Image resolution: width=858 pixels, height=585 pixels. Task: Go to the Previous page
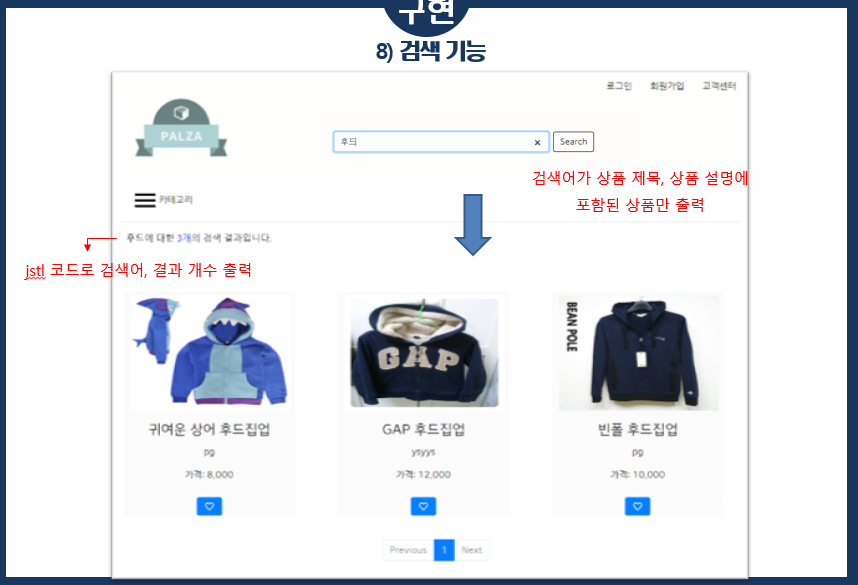[x=408, y=550]
